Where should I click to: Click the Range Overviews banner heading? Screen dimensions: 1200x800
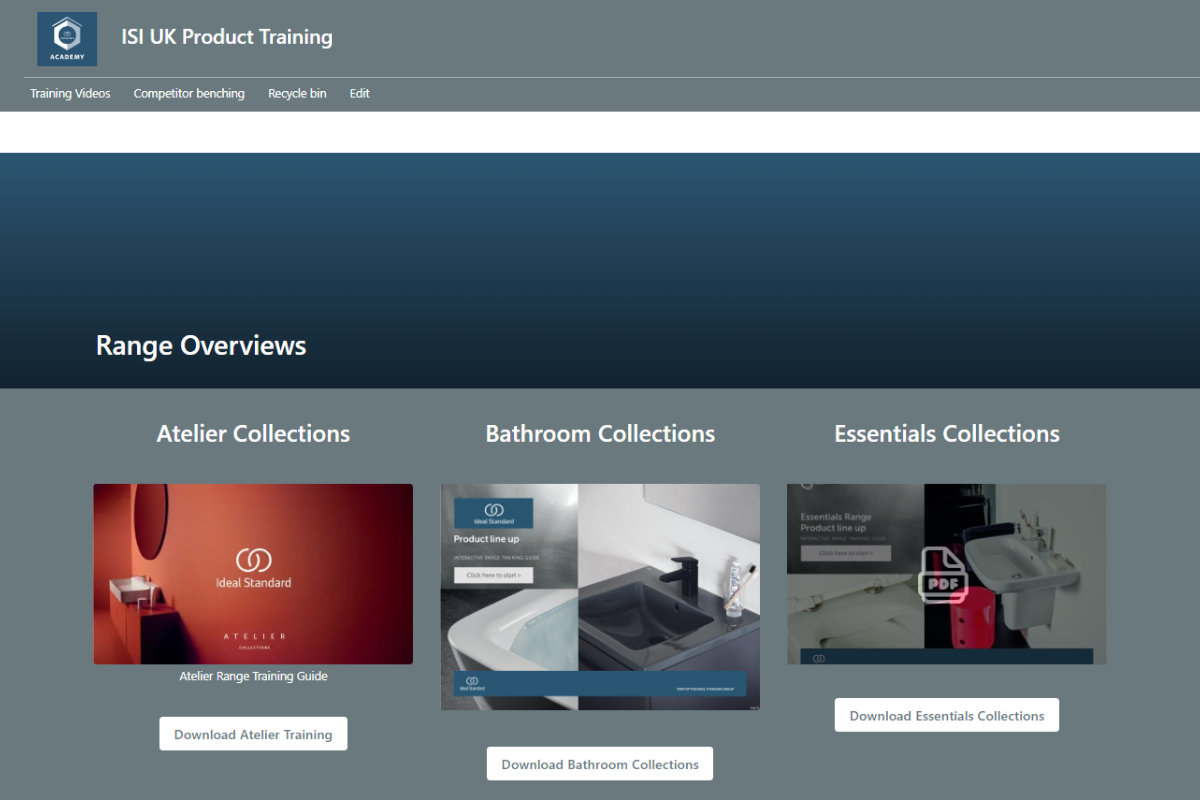click(201, 346)
